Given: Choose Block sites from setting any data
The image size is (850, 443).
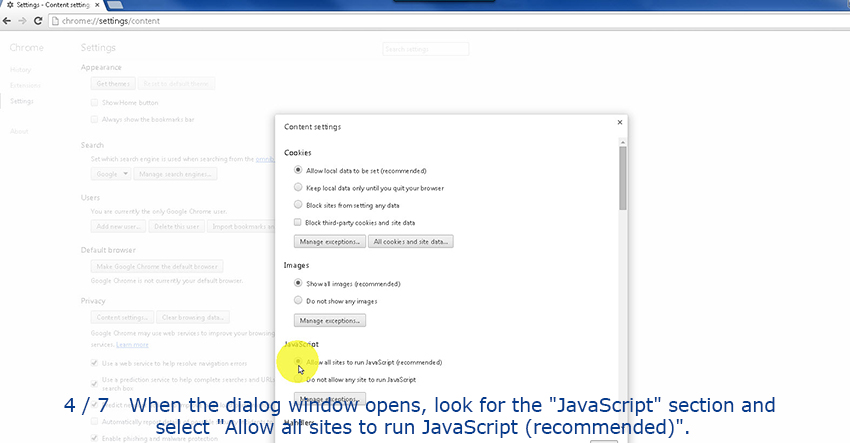Looking at the screenshot, I should 298,204.
